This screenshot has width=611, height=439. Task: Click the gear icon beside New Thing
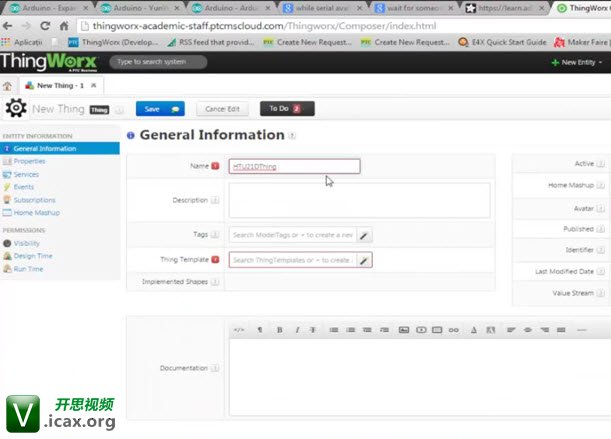(x=16, y=108)
